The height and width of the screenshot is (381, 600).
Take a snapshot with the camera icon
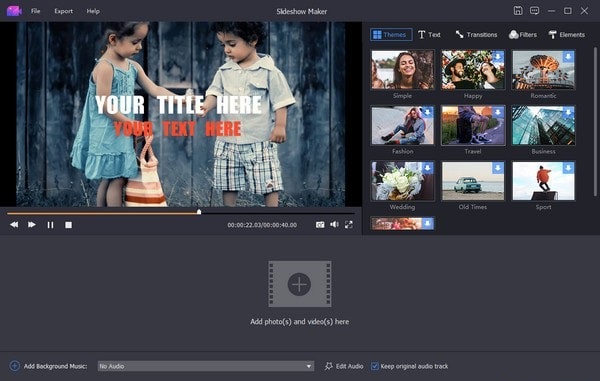point(320,225)
